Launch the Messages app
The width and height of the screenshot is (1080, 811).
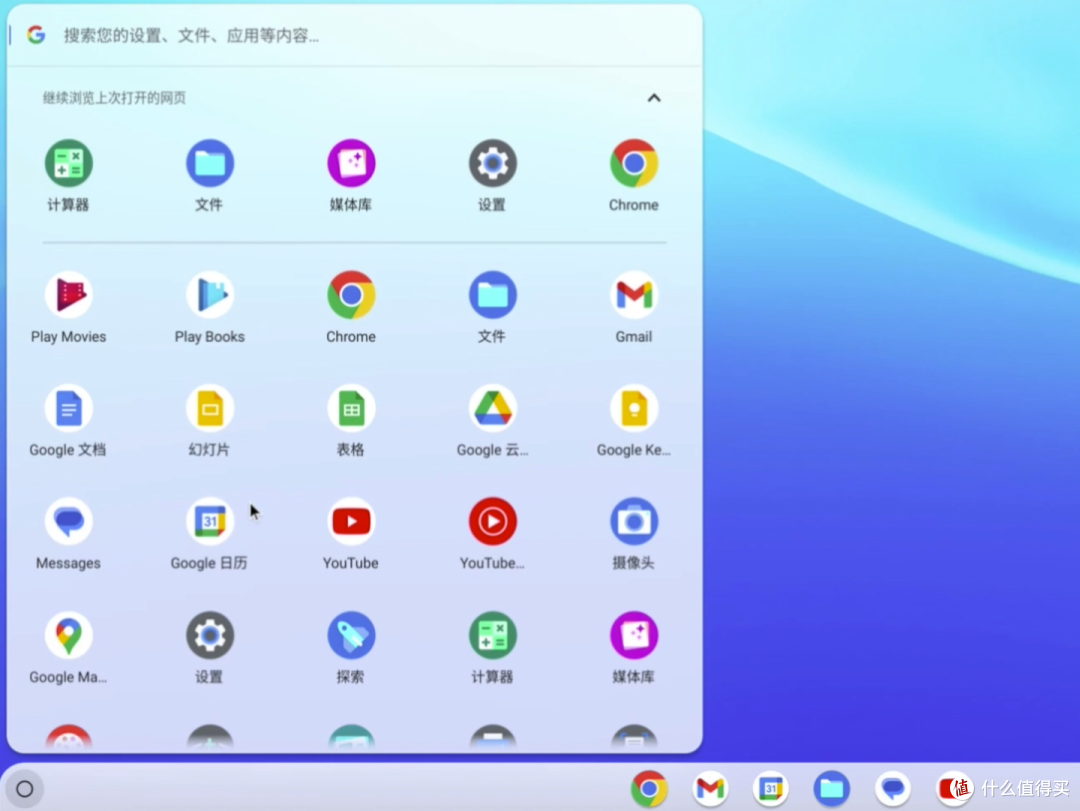point(68,521)
